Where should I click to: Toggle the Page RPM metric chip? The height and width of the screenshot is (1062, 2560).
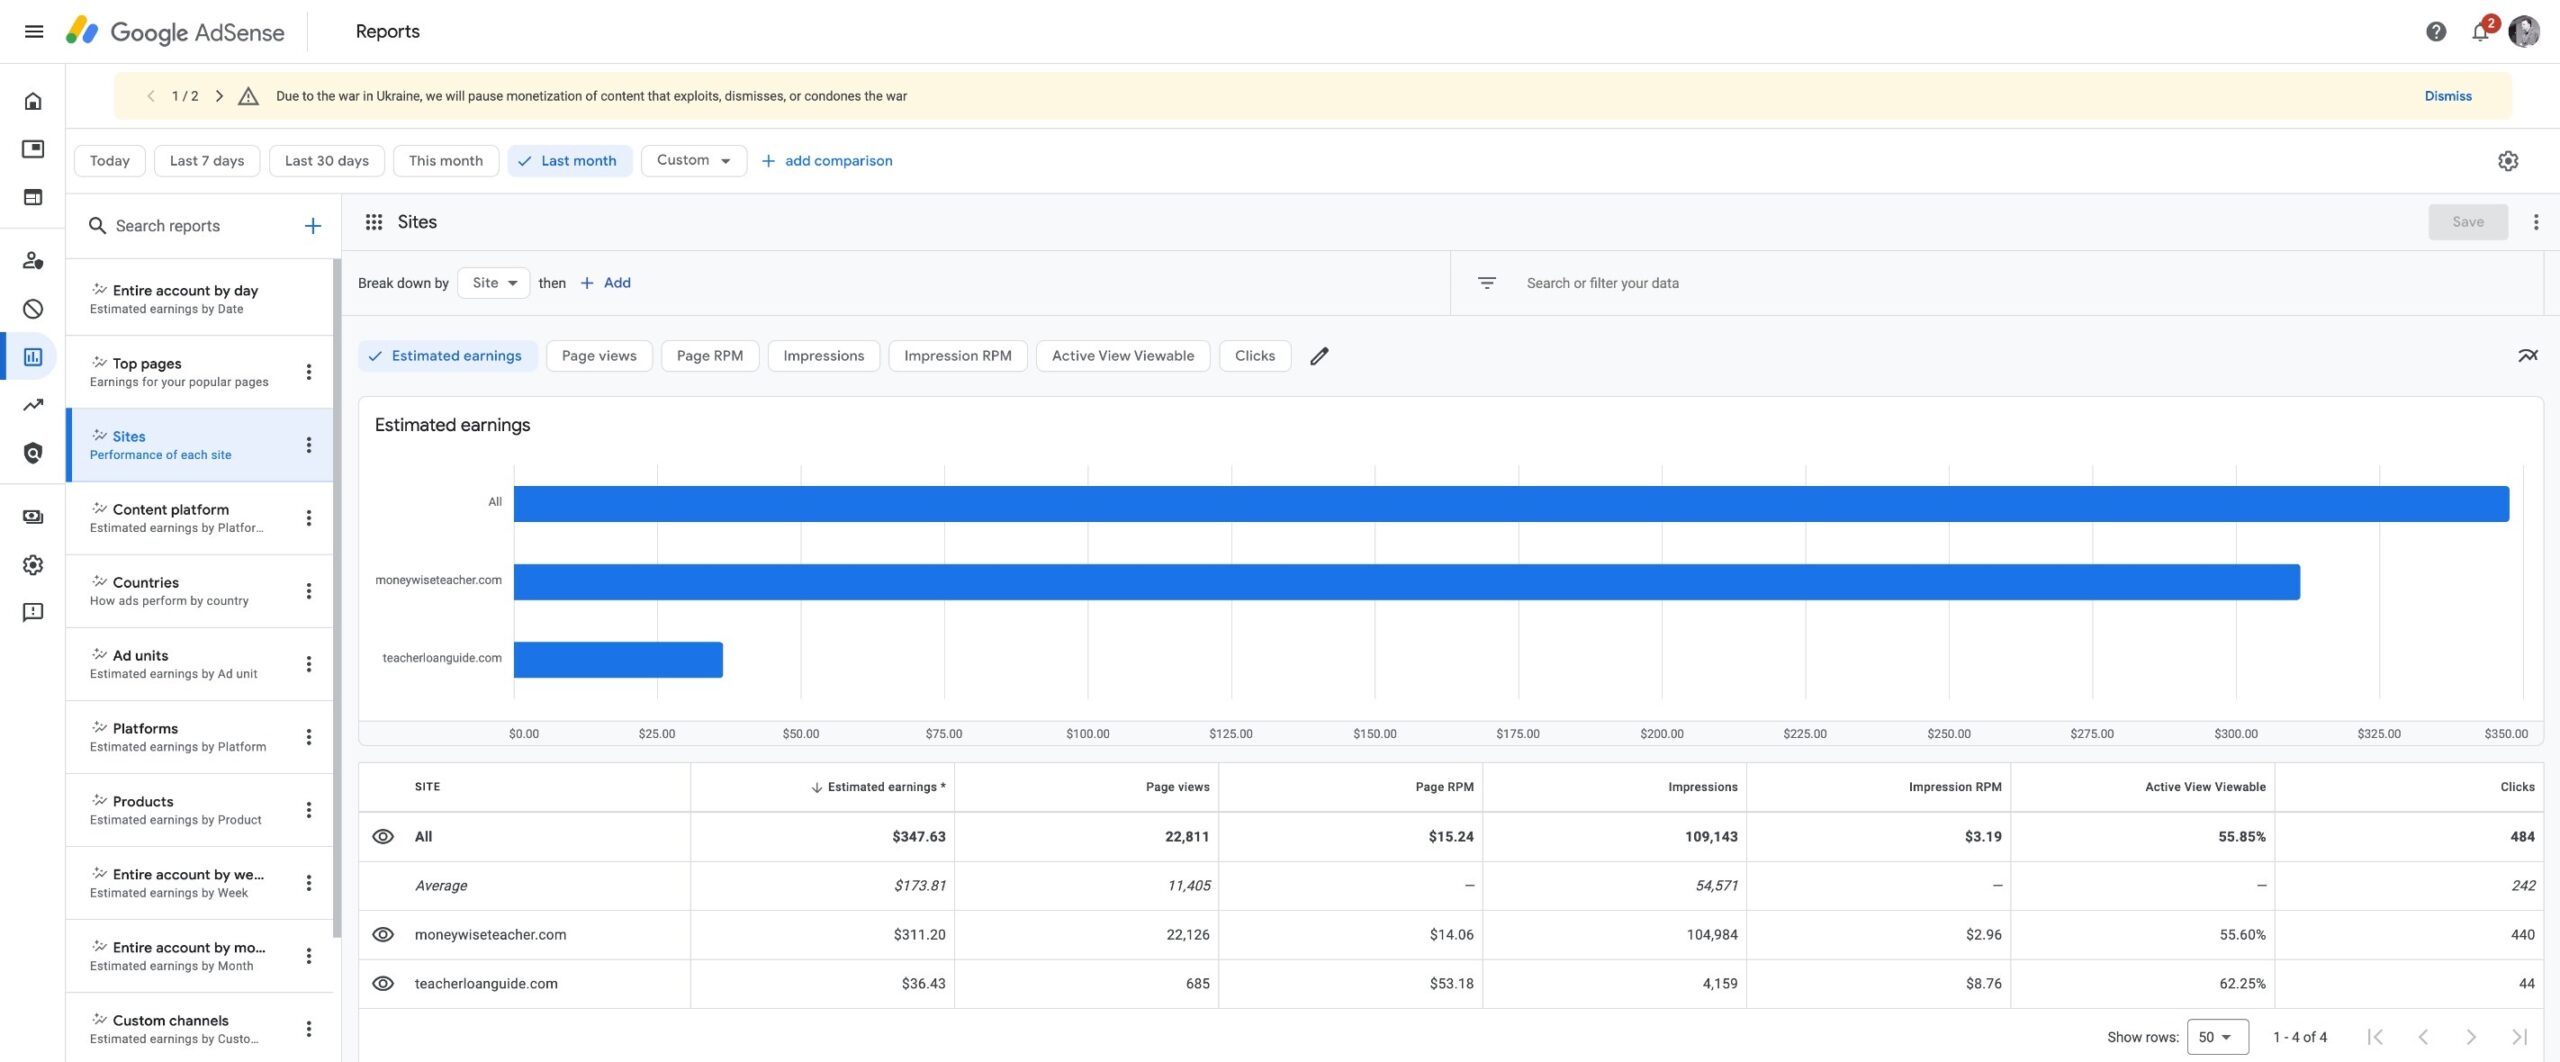click(710, 356)
